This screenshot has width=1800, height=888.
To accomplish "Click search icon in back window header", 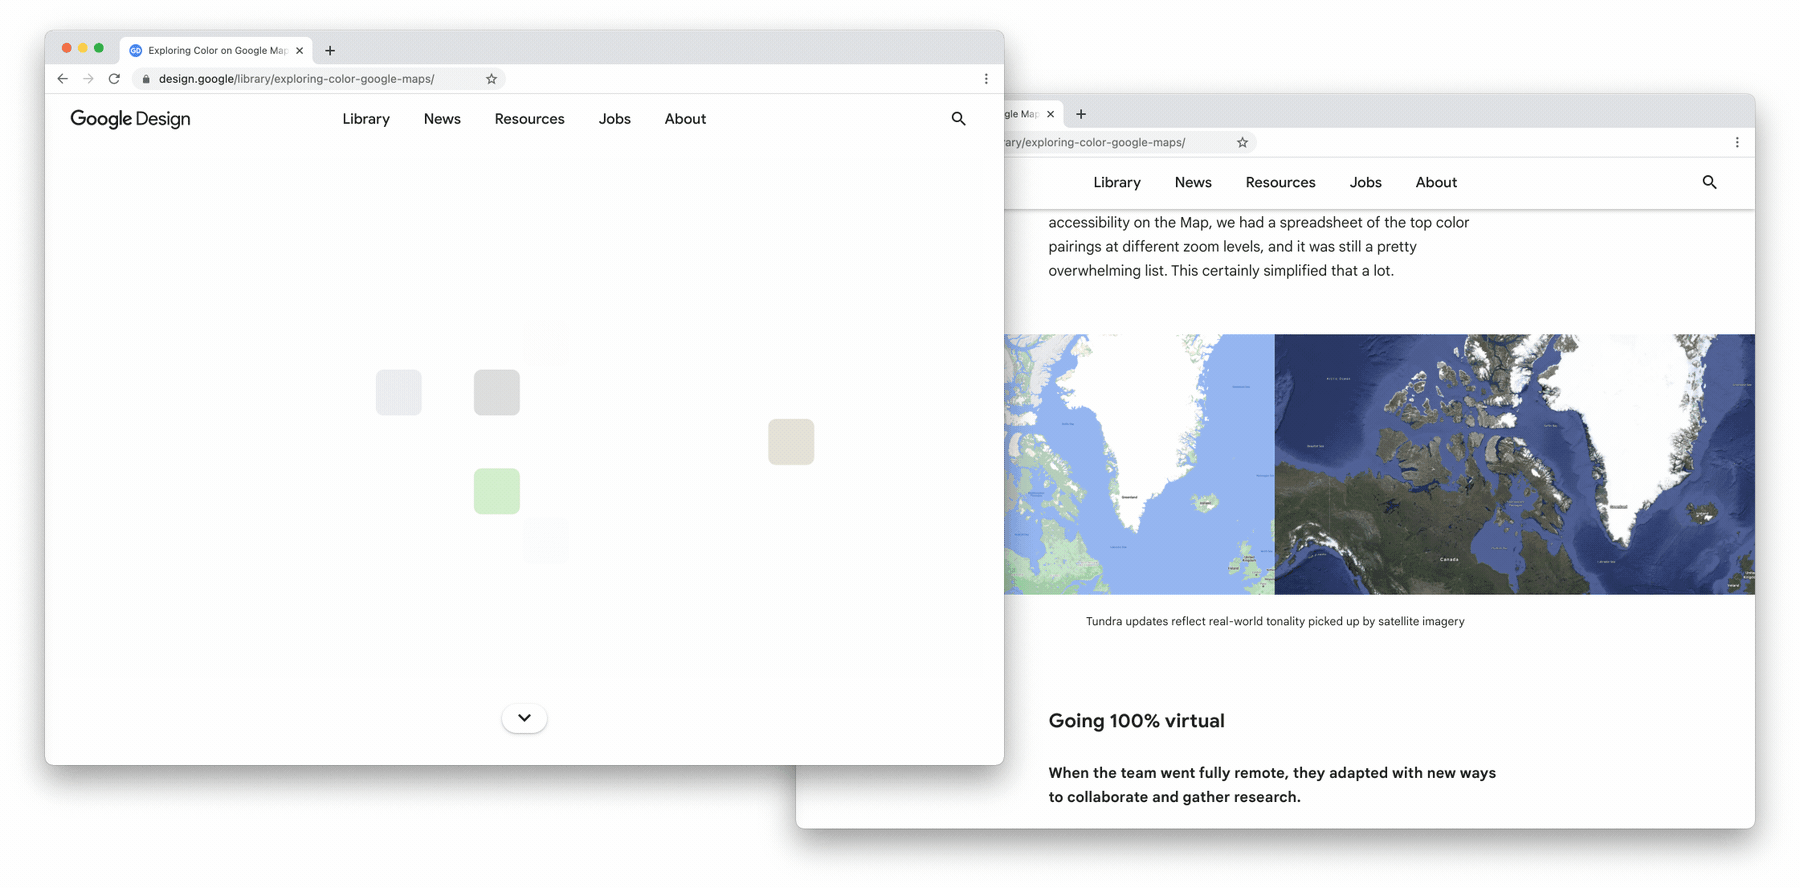I will tap(1709, 183).
